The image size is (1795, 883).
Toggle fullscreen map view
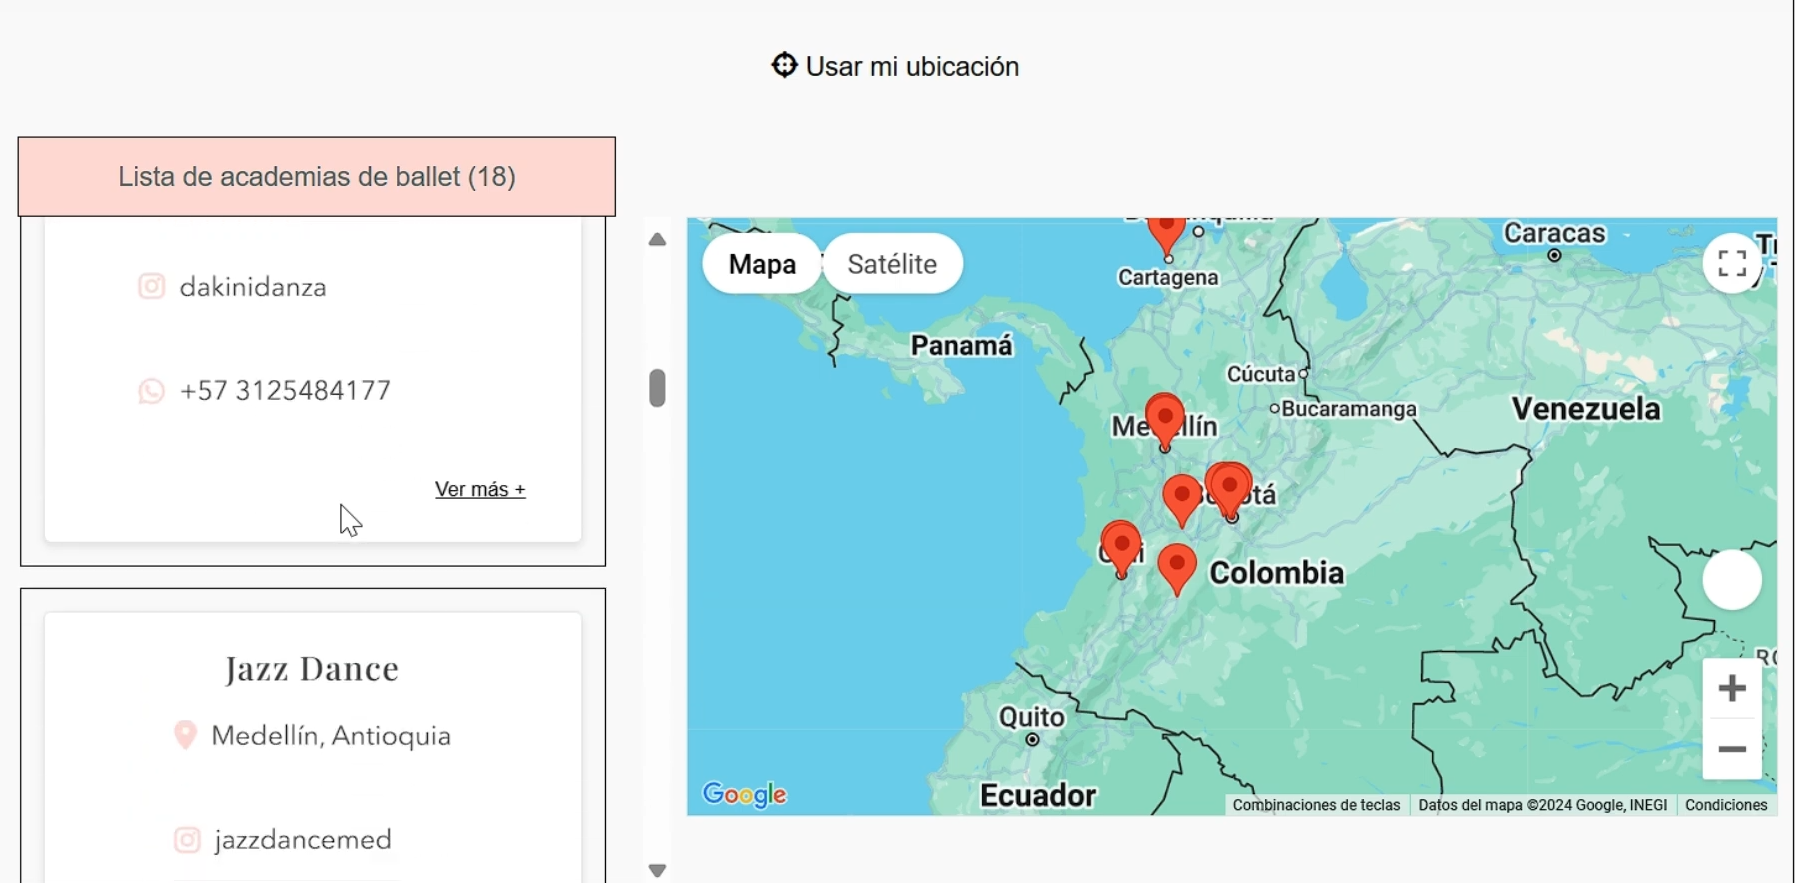click(1732, 263)
